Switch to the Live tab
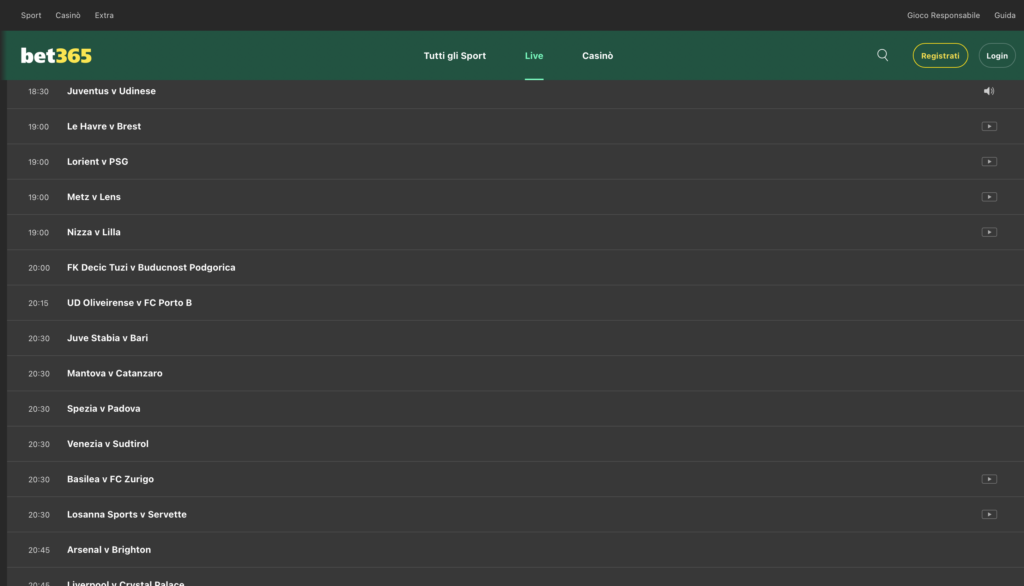The image size is (1024, 586). click(534, 56)
